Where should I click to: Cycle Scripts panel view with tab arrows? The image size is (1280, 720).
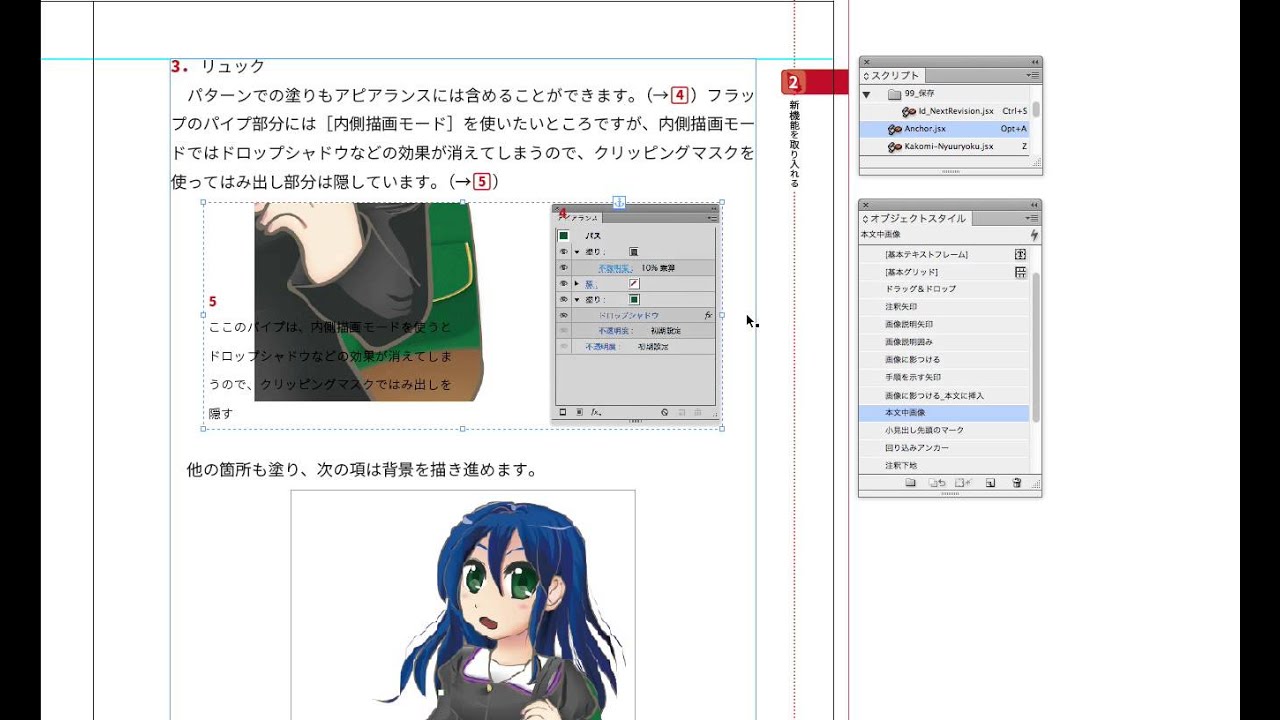point(867,75)
